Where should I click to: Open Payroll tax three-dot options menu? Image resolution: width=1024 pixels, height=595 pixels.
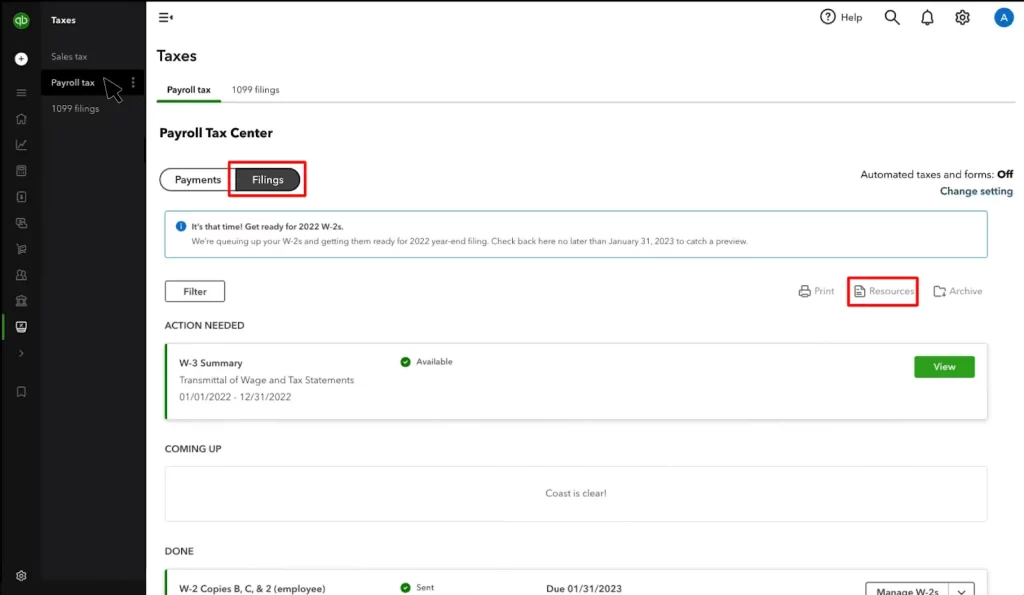(x=133, y=83)
